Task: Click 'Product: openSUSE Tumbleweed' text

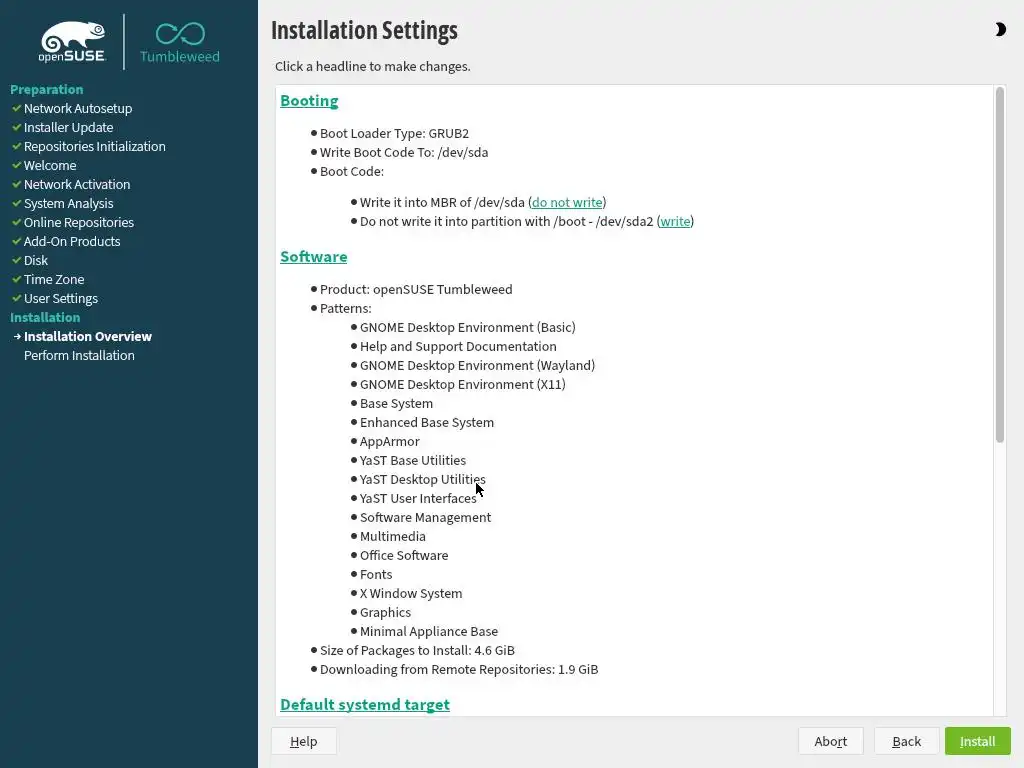Action: click(416, 289)
